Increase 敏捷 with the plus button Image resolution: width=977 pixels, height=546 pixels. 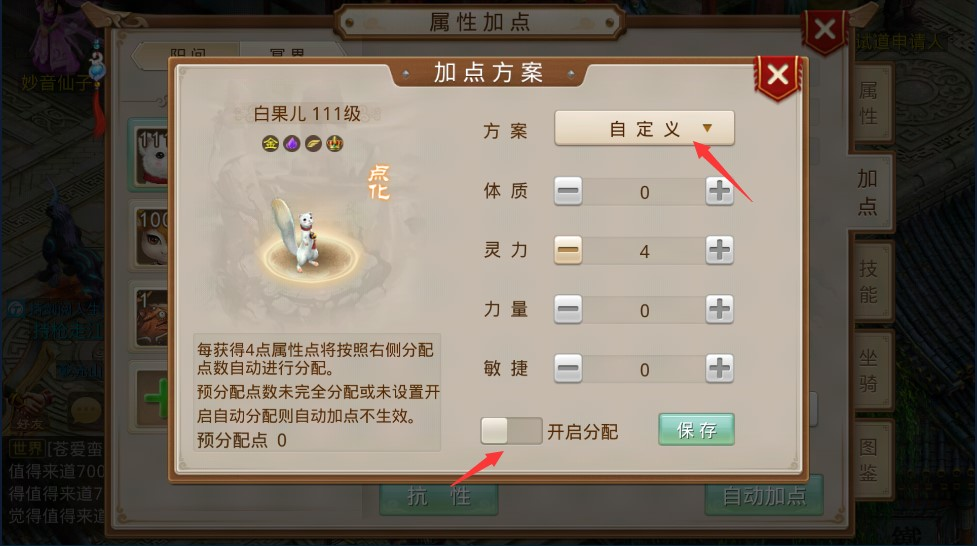point(719,368)
